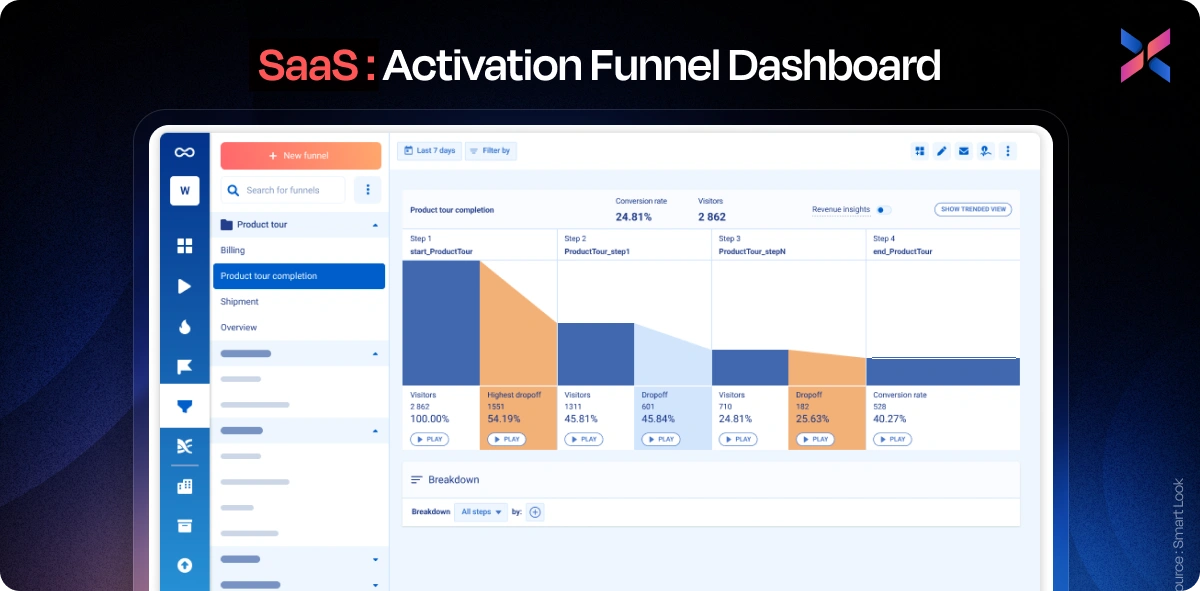Play recordings for Visitors 710

(x=738, y=439)
